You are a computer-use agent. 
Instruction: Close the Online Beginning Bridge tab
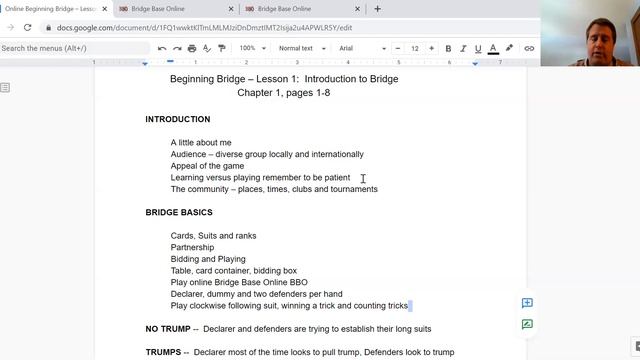[104, 9]
